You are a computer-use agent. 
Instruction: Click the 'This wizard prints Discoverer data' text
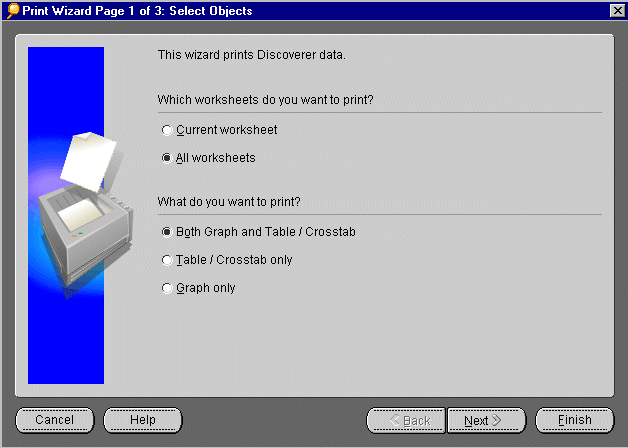point(251,55)
